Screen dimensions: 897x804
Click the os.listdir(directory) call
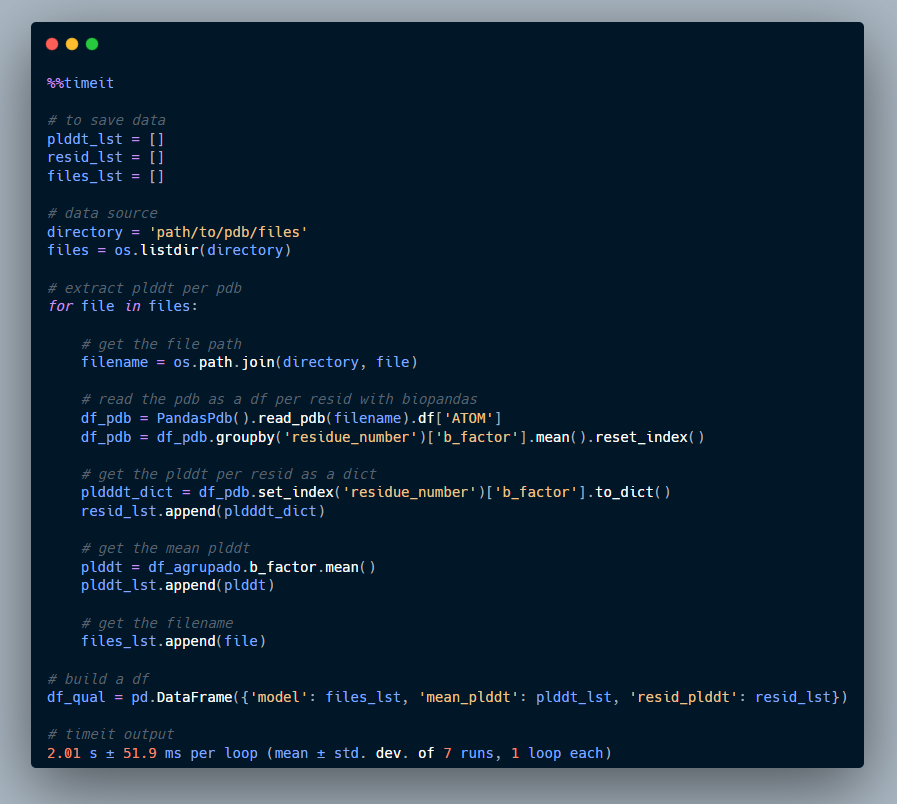coord(203,250)
